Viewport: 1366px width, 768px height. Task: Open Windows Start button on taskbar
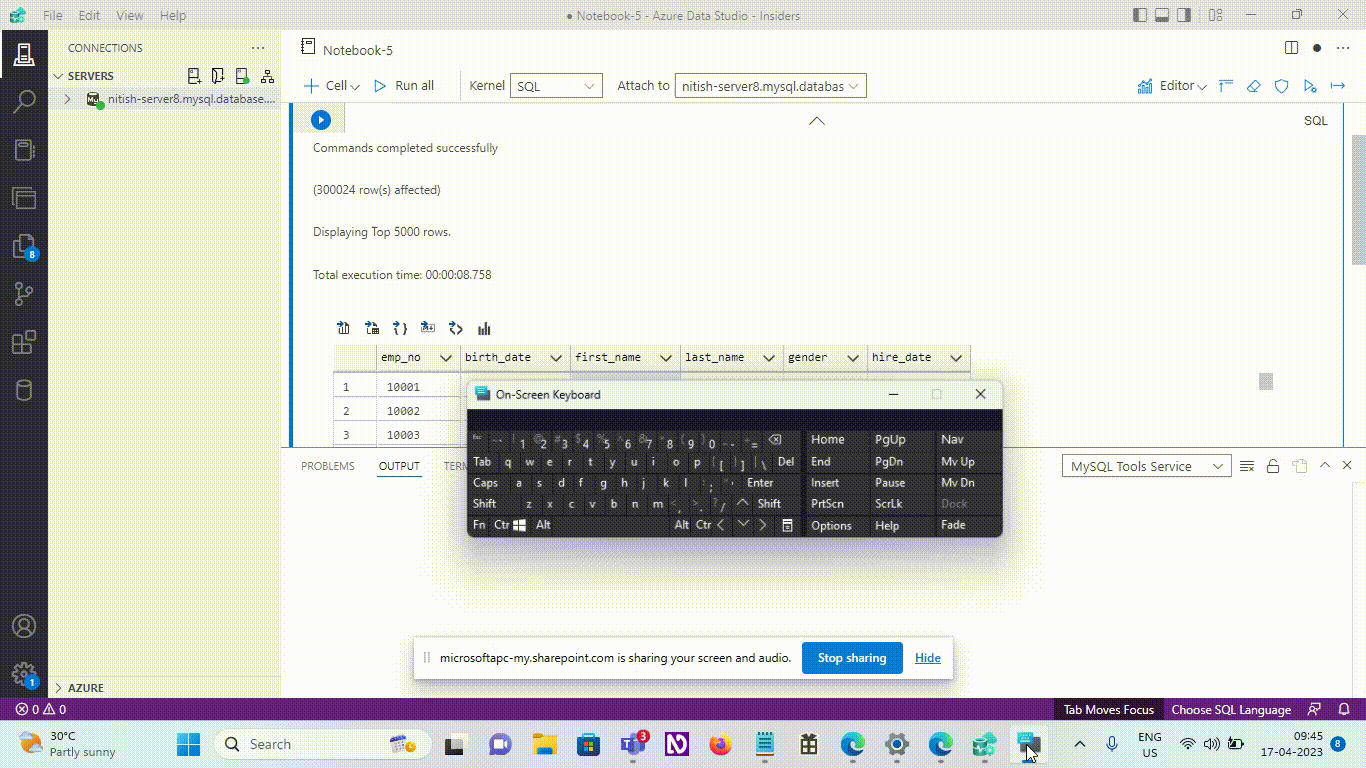pyautogui.click(x=188, y=744)
